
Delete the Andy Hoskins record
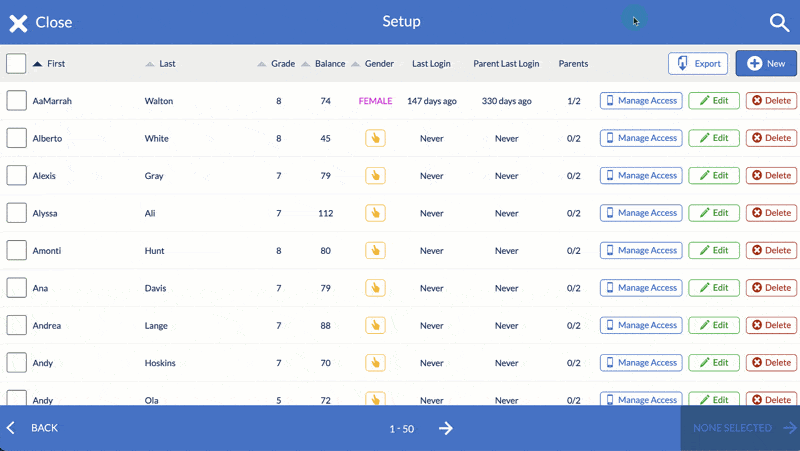771,363
